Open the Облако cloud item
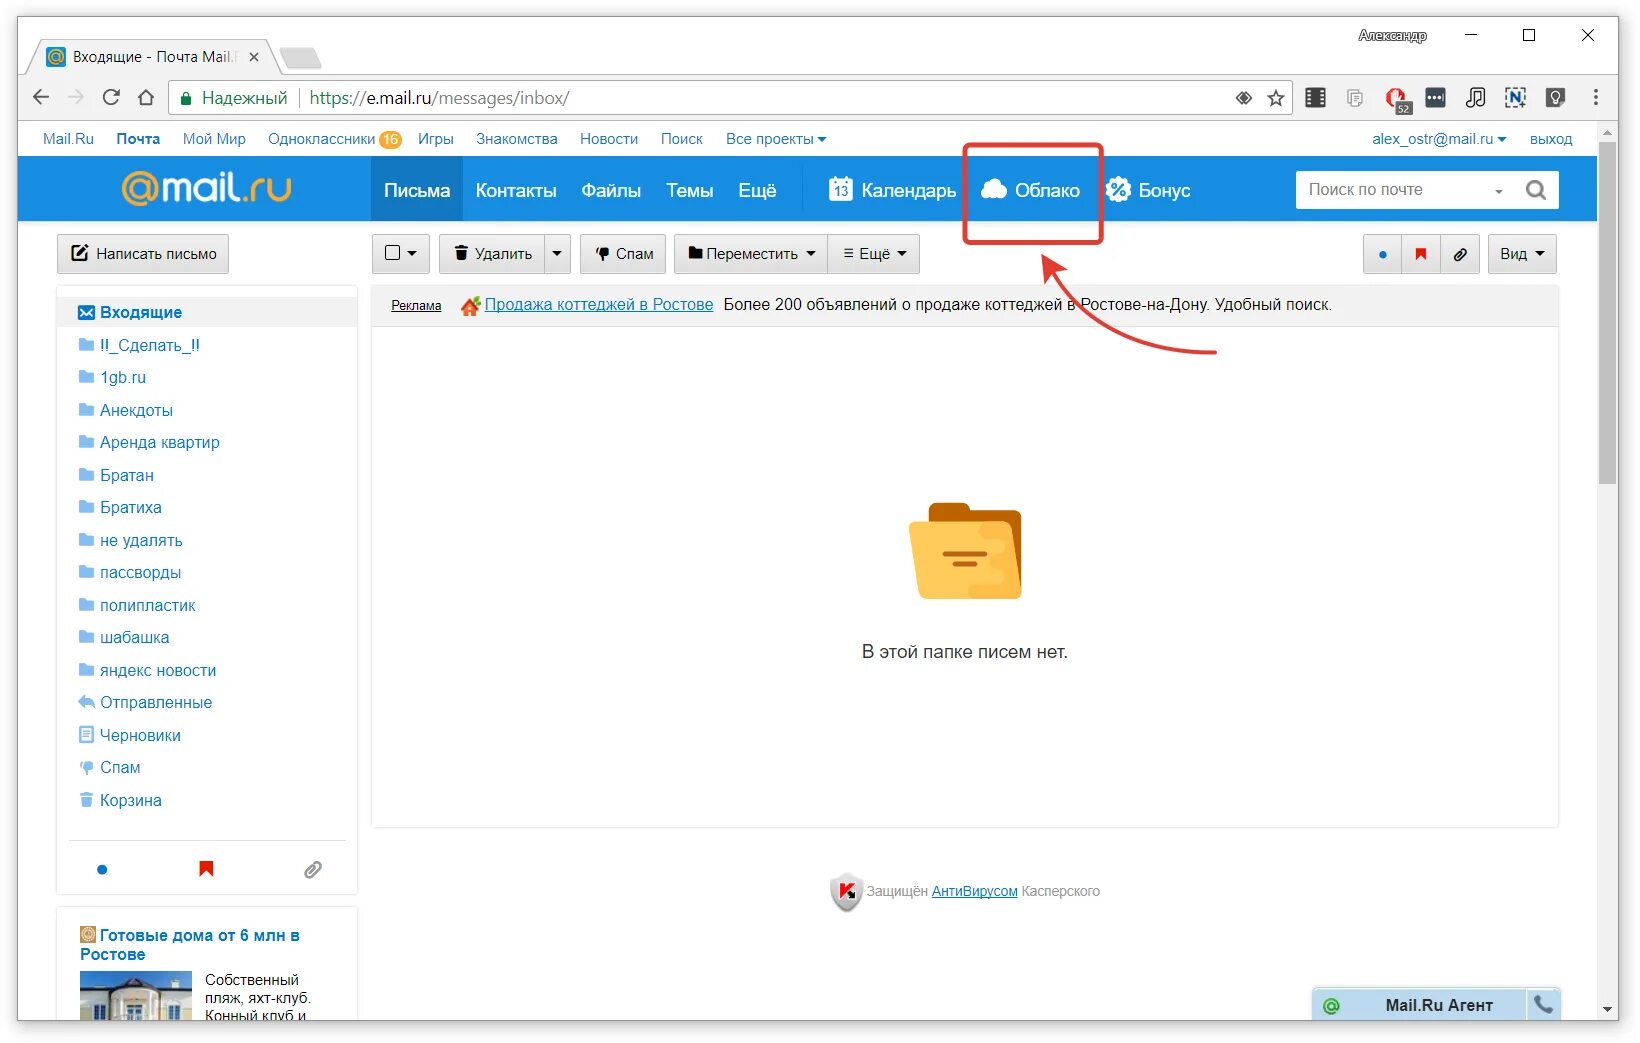 [1031, 190]
